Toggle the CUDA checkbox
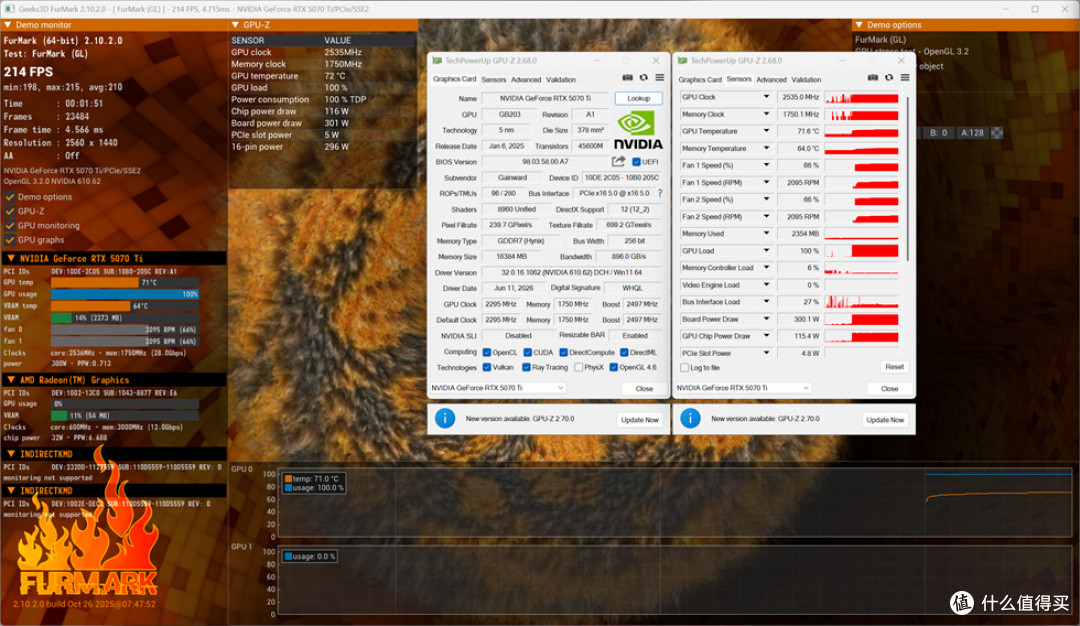1080x626 pixels. pos(528,353)
